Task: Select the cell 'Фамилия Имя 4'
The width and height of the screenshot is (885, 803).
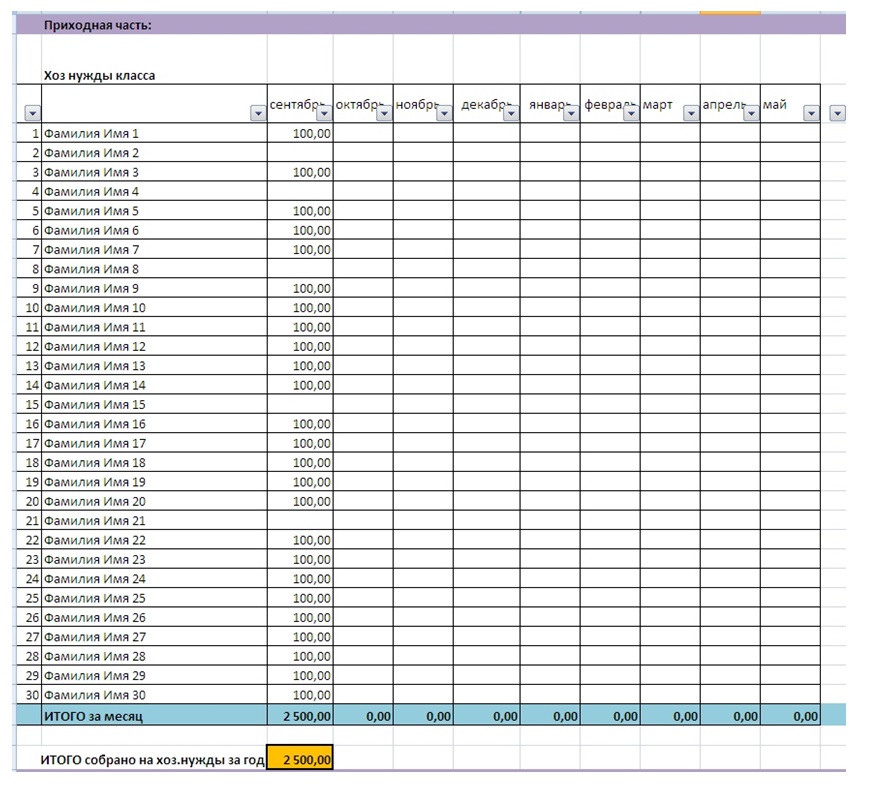Action: (x=154, y=191)
